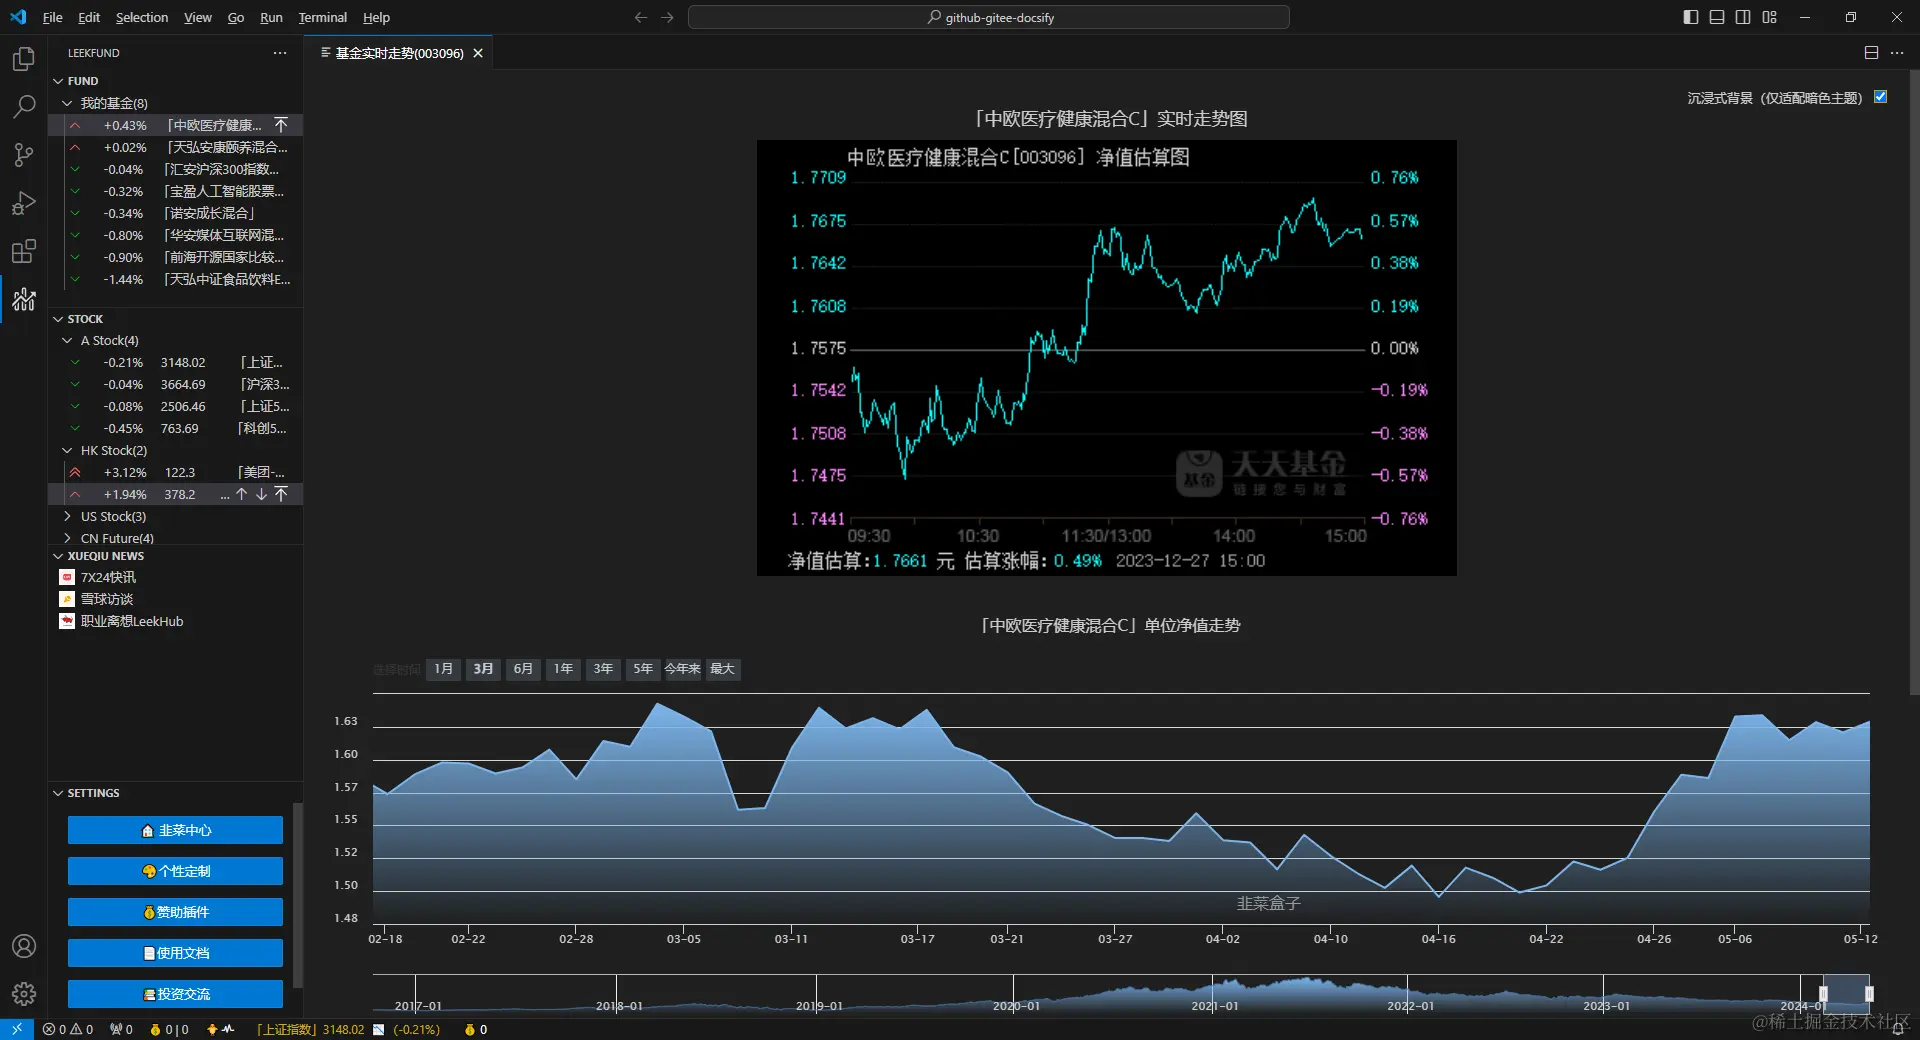The width and height of the screenshot is (1920, 1040).
Task: Click the chick pulse status bar icon
Action: (x=220, y=1029)
